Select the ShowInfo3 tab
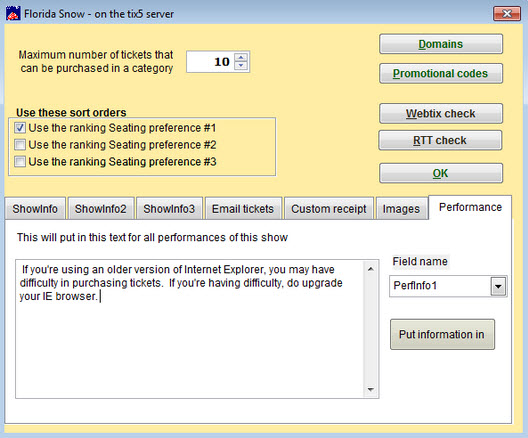 (x=169, y=209)
